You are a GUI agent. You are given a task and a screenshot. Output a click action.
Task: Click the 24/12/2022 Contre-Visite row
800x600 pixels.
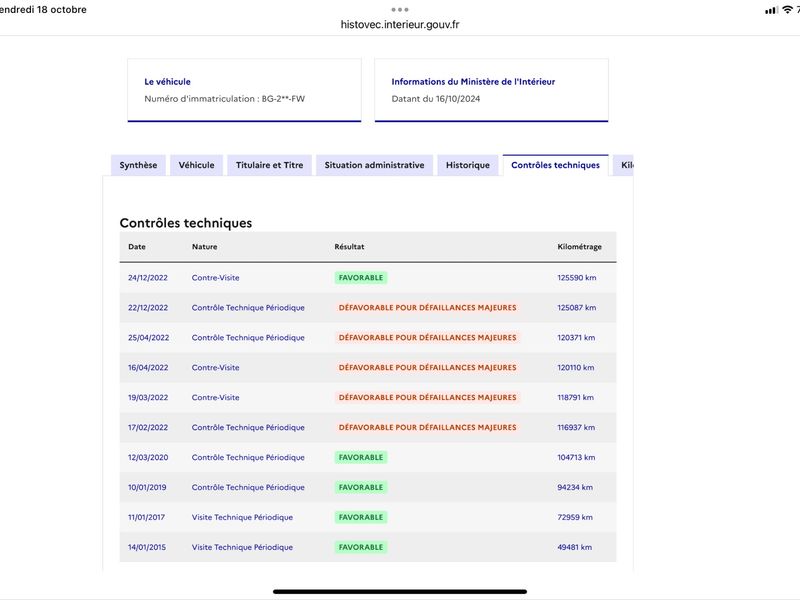(x=368, y=278)
